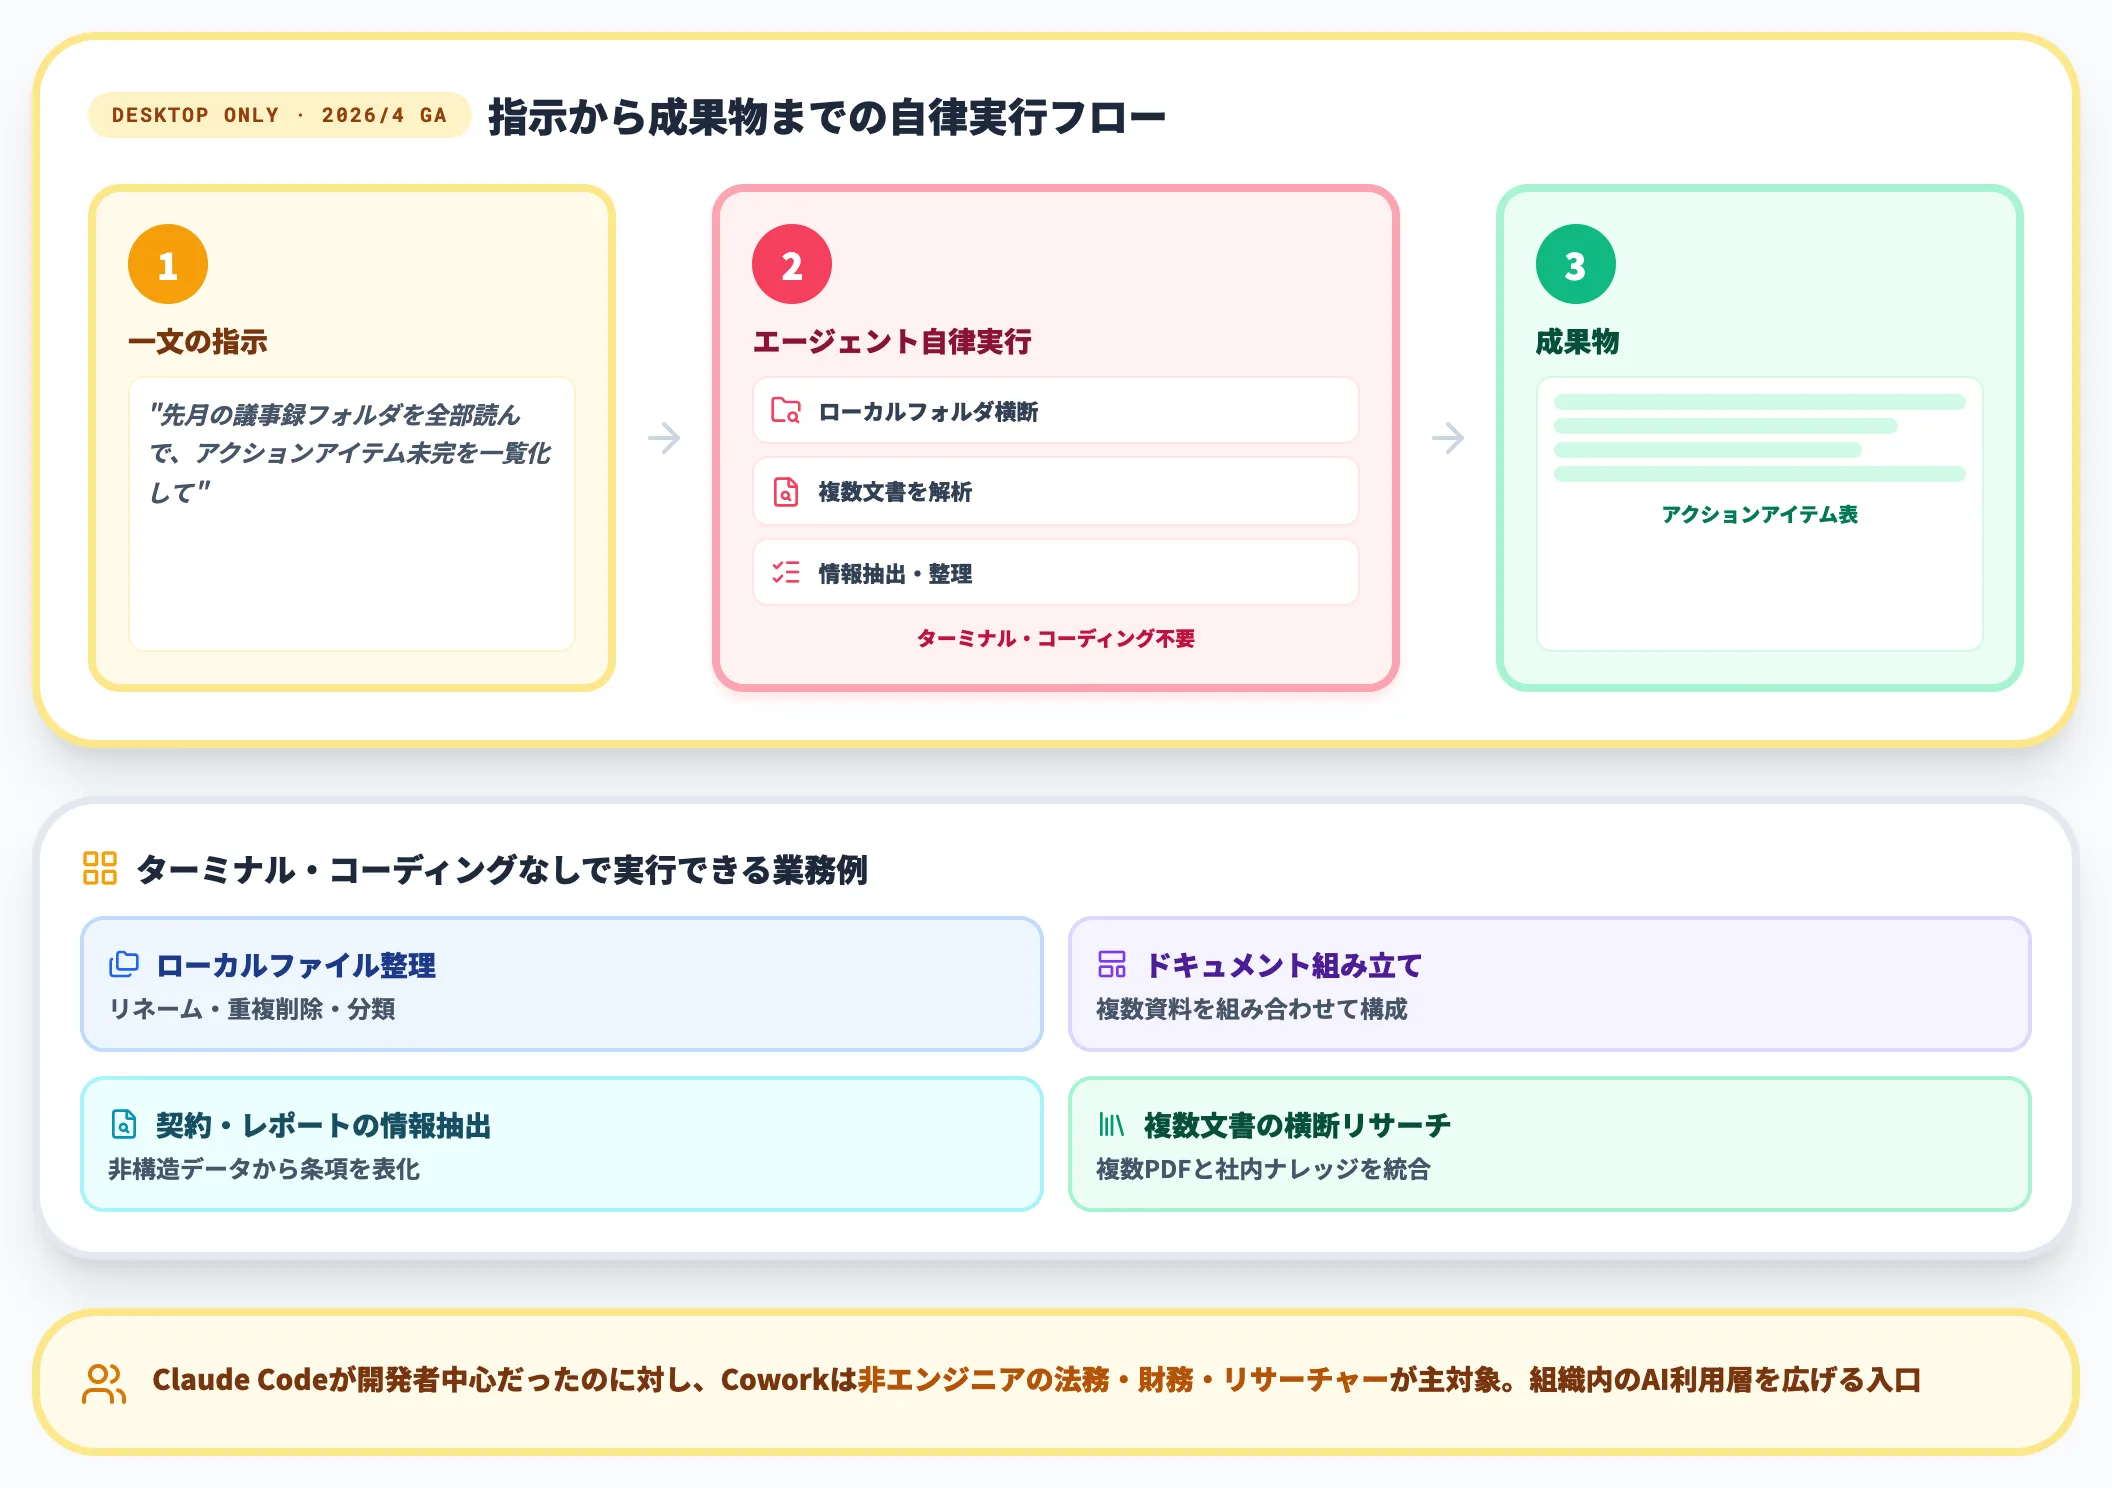Click the checklist icon beside 情報抽出・整理
The width and height of the screenshot is (2112, 1488).
786,573
